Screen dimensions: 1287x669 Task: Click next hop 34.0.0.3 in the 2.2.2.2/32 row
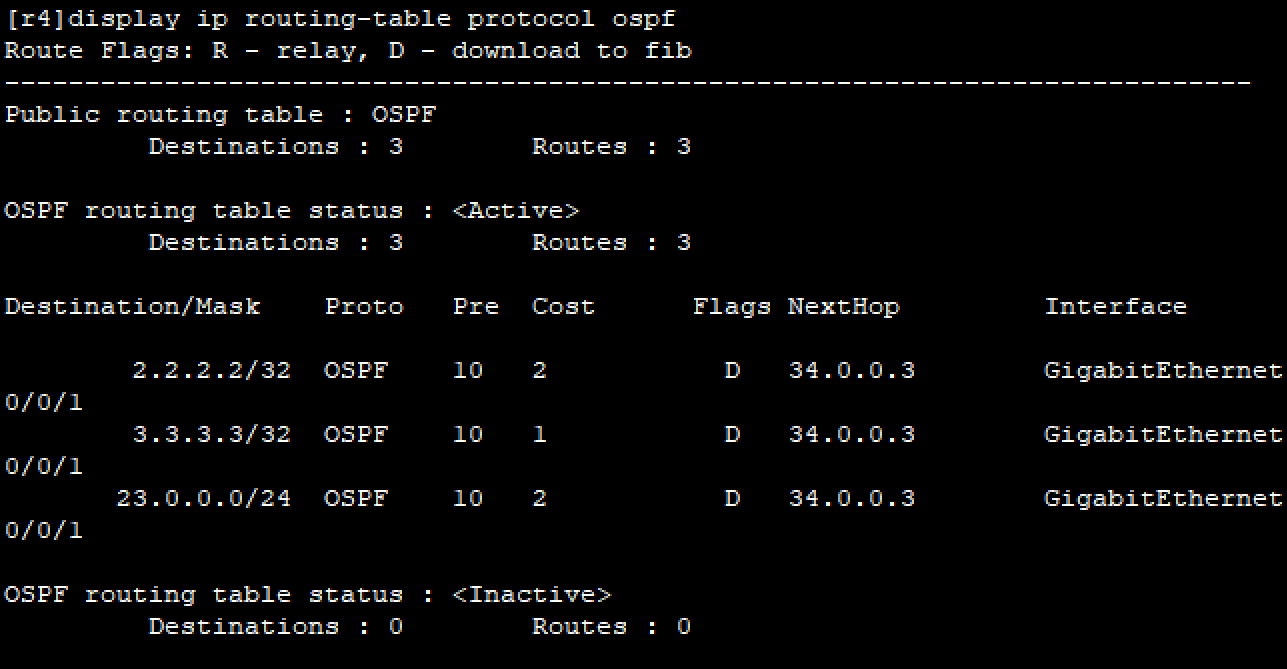click(x=851, y=371)
